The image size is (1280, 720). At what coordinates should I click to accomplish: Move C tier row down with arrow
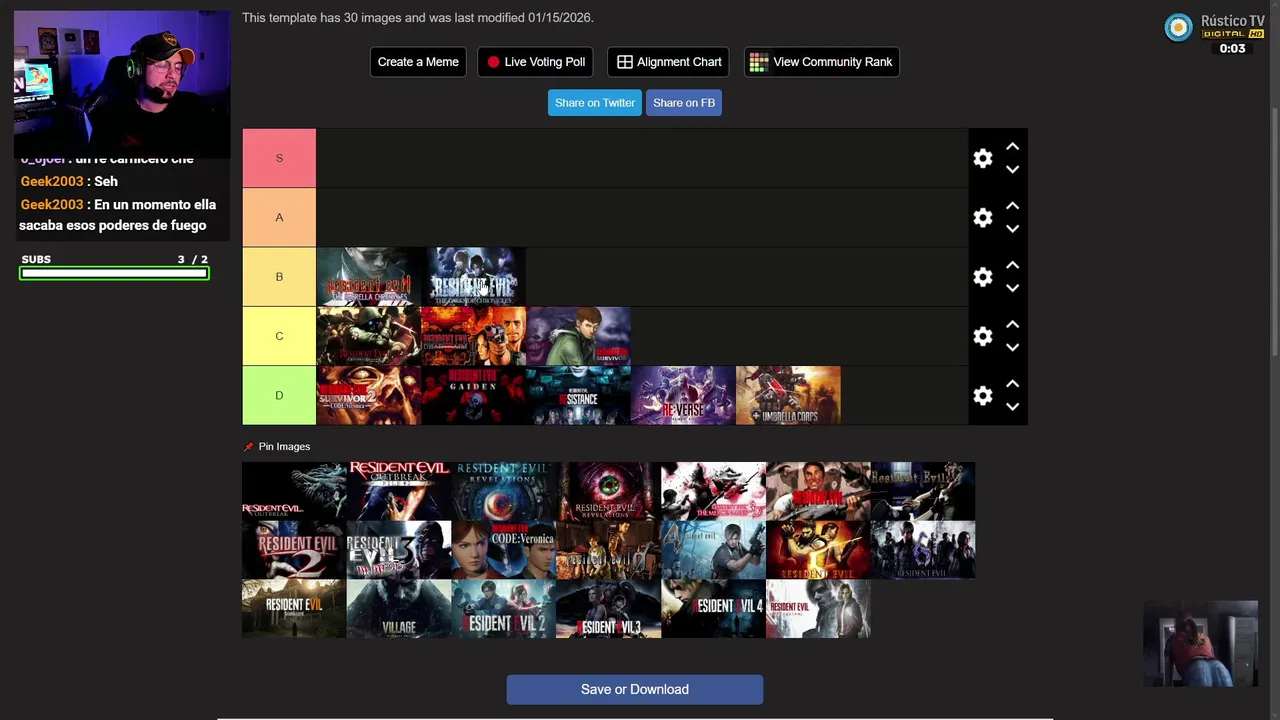[x=1012, y=347]
